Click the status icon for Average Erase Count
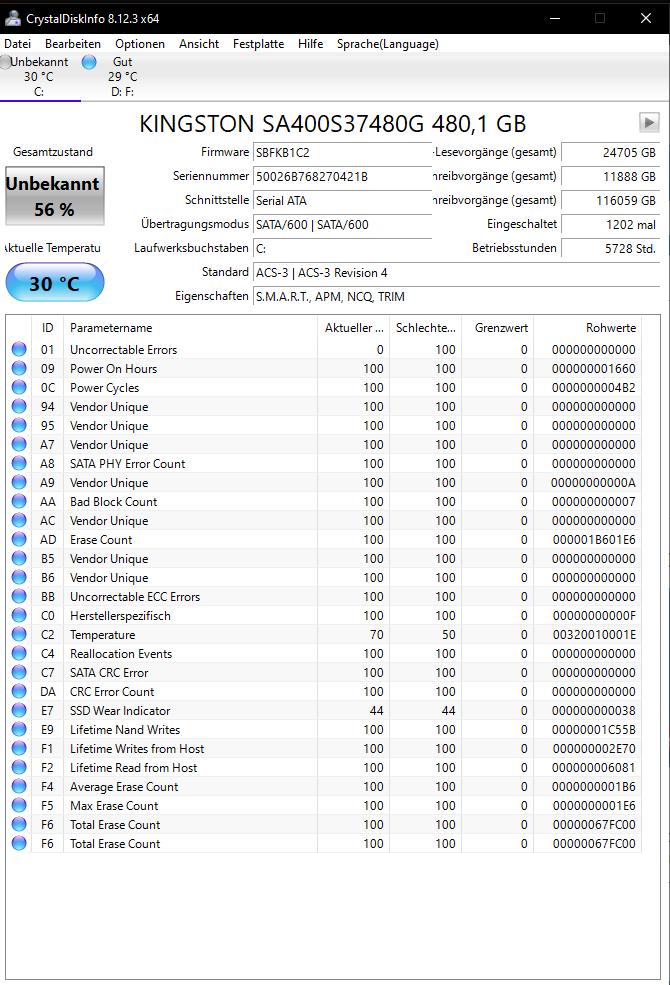Image resolution: width=670 pixels, height=985 pixels. pyautogui.click(x=19, y=786)
